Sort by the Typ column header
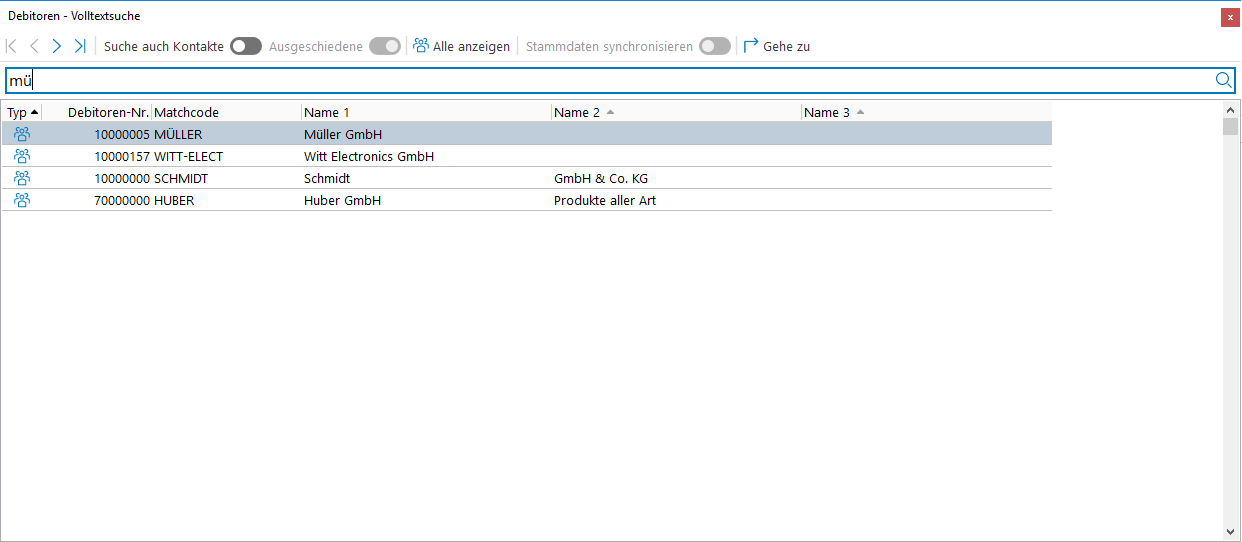1242x542 pixels. click(x=22, y=112)
